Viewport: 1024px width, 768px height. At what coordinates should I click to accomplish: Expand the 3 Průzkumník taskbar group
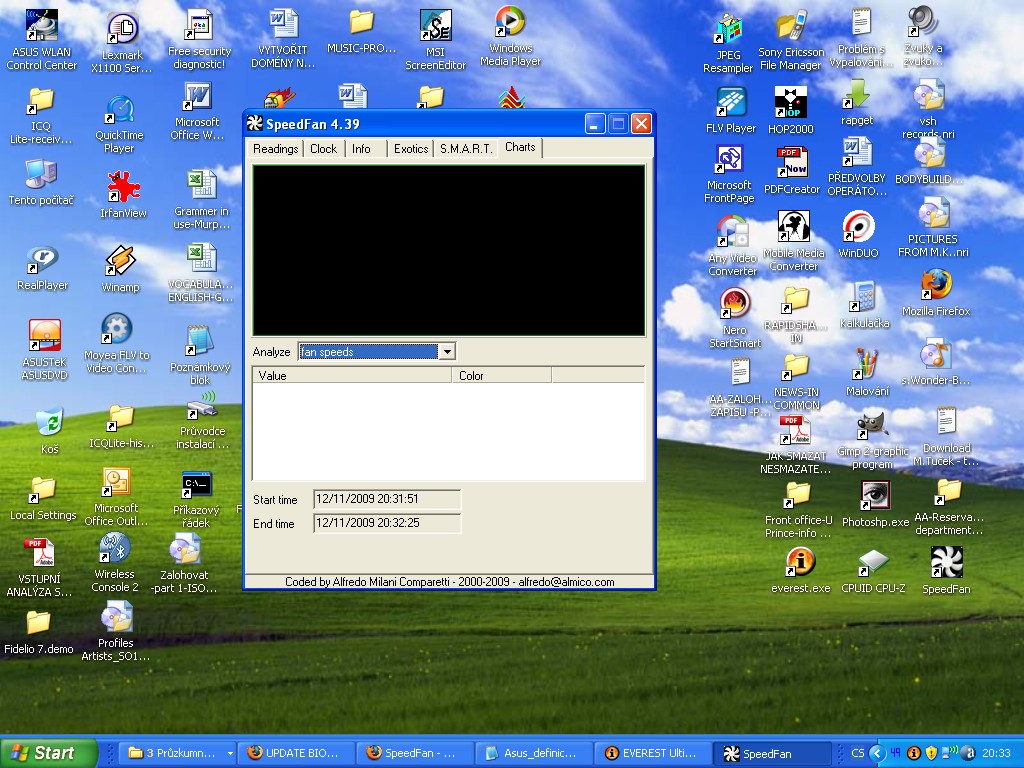178,753
